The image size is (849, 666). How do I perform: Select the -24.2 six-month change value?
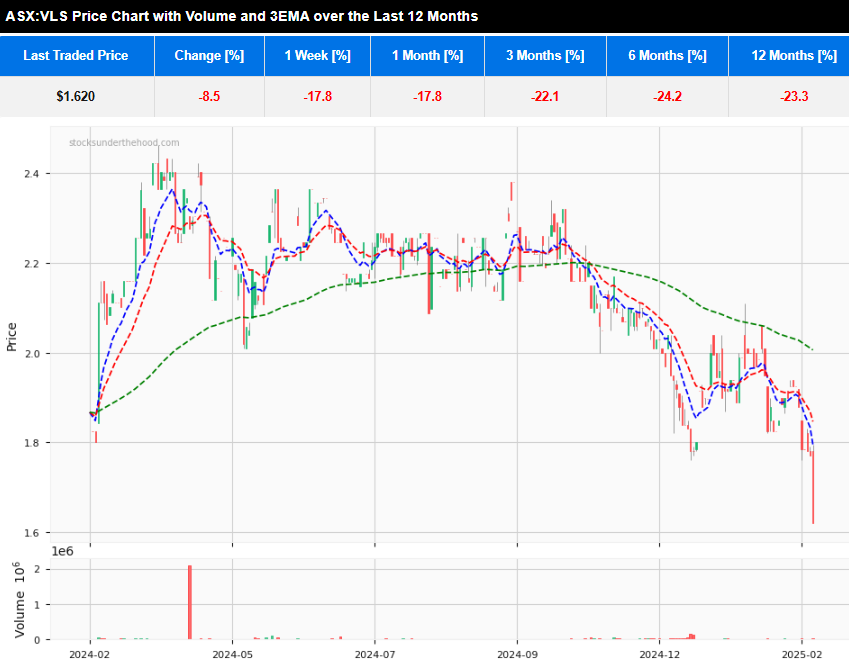pyautogui.click(x=667, y=96)
